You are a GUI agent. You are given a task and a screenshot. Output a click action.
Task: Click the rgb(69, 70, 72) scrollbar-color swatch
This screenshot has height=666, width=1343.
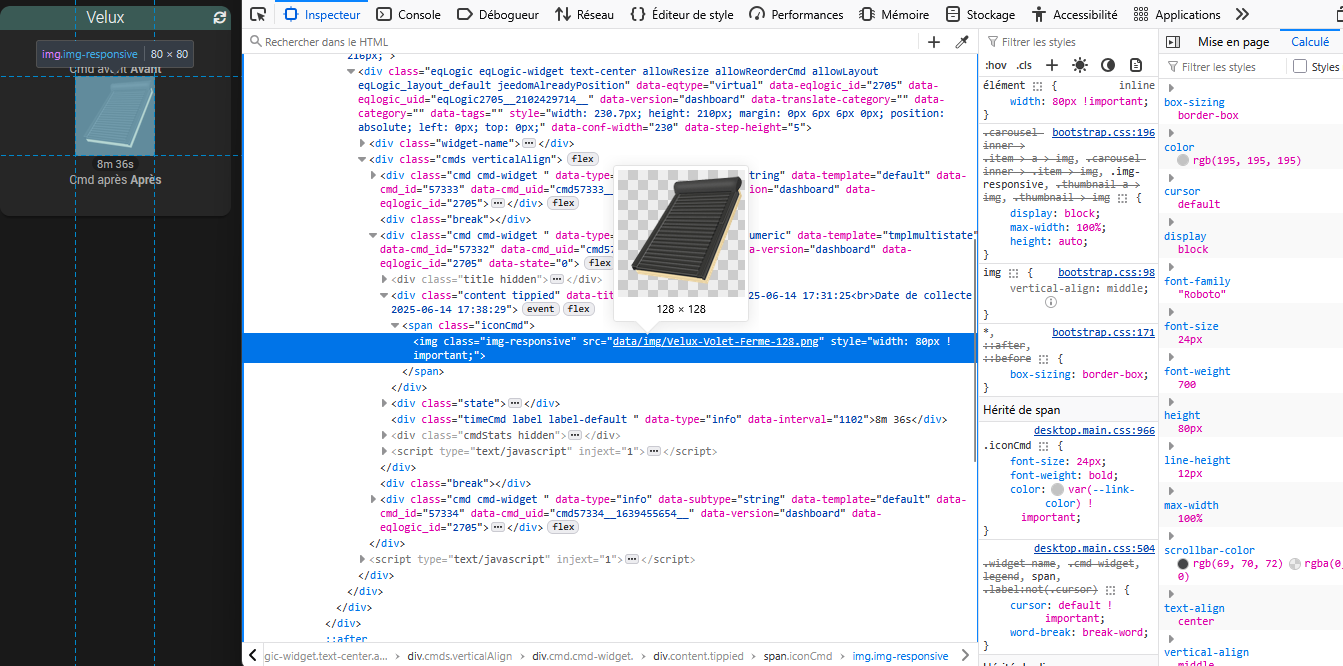(1183, 564)
